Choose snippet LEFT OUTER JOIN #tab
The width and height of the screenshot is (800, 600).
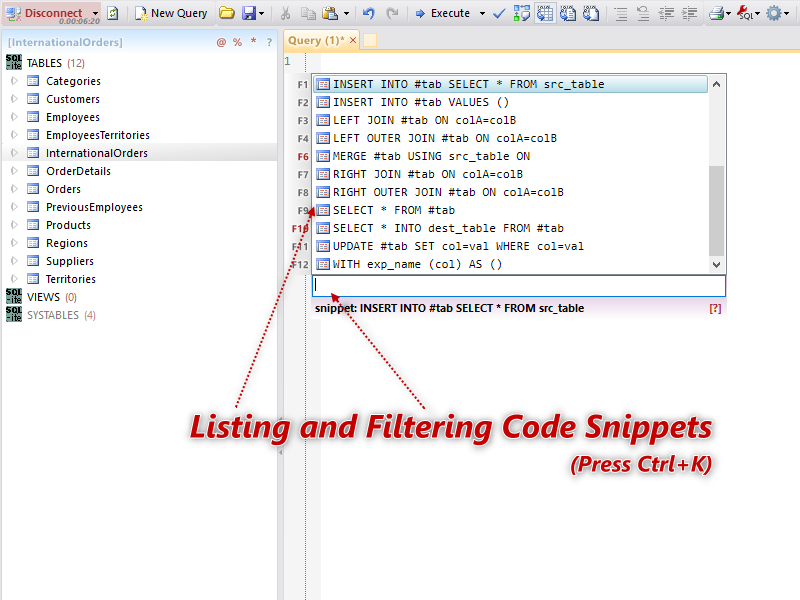[511, 138]
